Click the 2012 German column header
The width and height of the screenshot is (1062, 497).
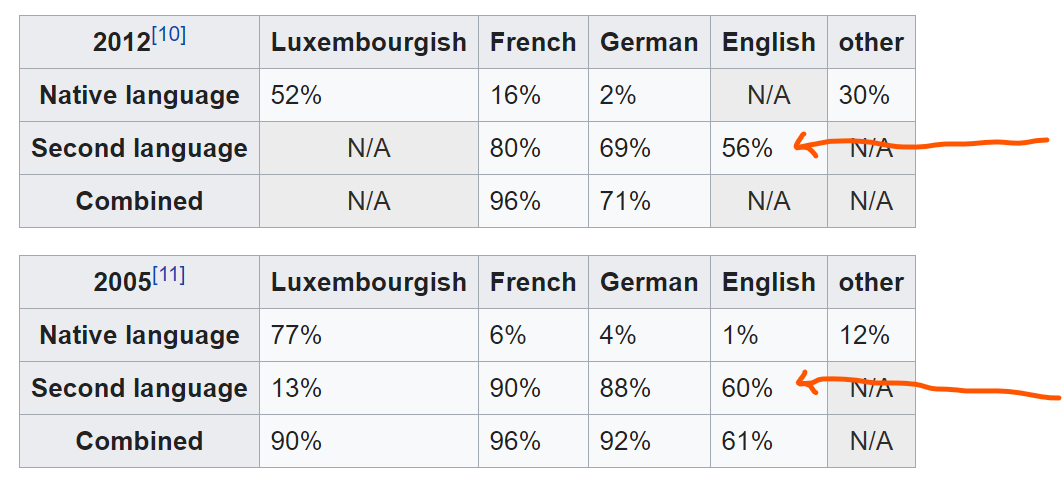[x=649, y=42]
